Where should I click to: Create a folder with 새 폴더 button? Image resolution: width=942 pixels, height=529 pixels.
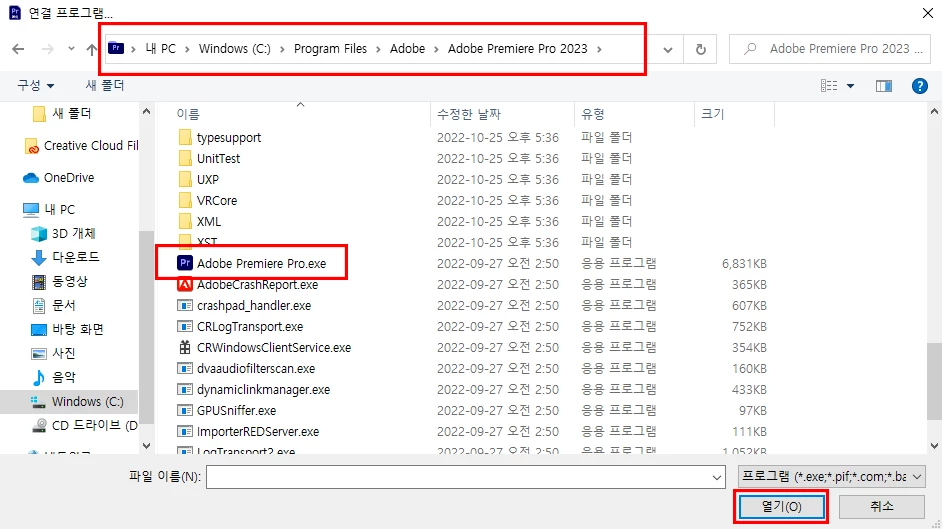(x=105, y=86)
